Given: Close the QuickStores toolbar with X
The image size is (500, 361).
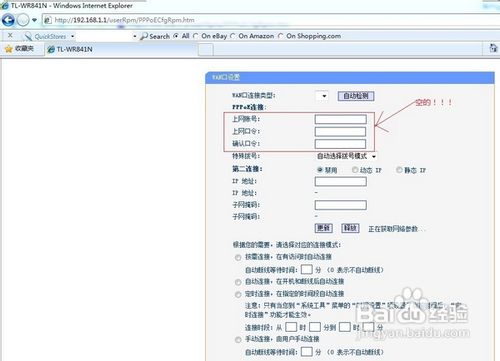Looking at the screenshot, I should (10, 35).
